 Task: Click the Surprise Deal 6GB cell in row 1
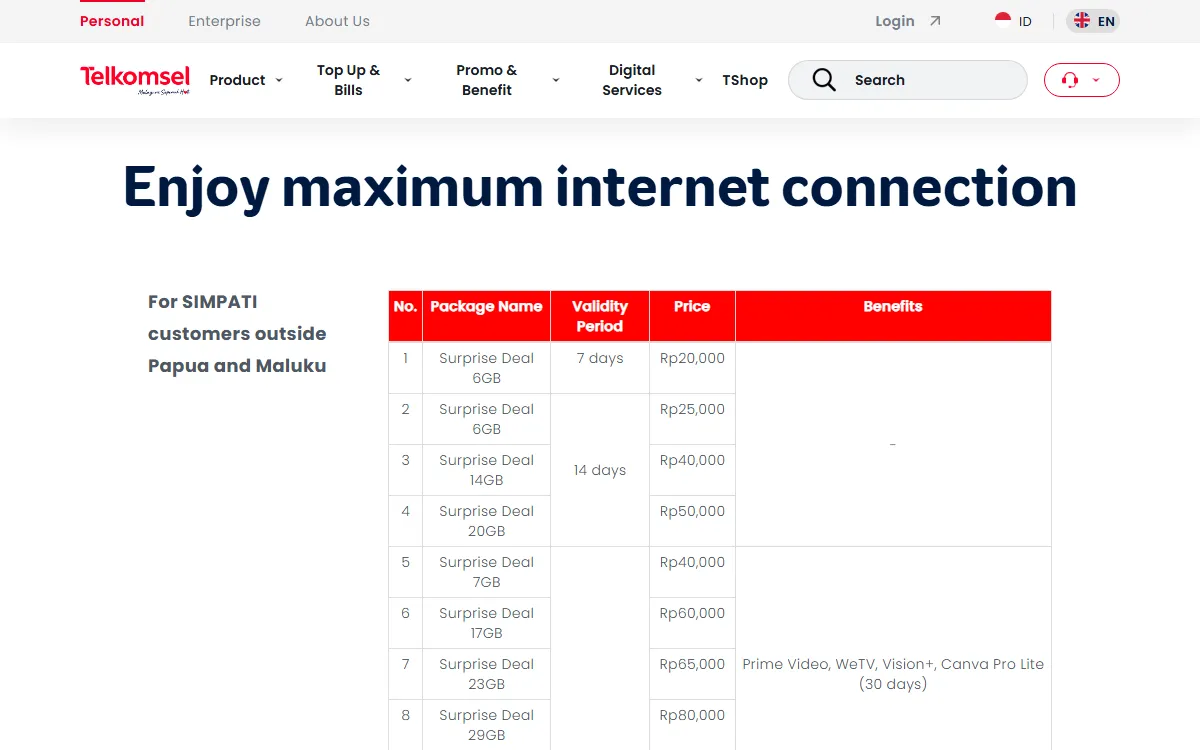[486, 368]
